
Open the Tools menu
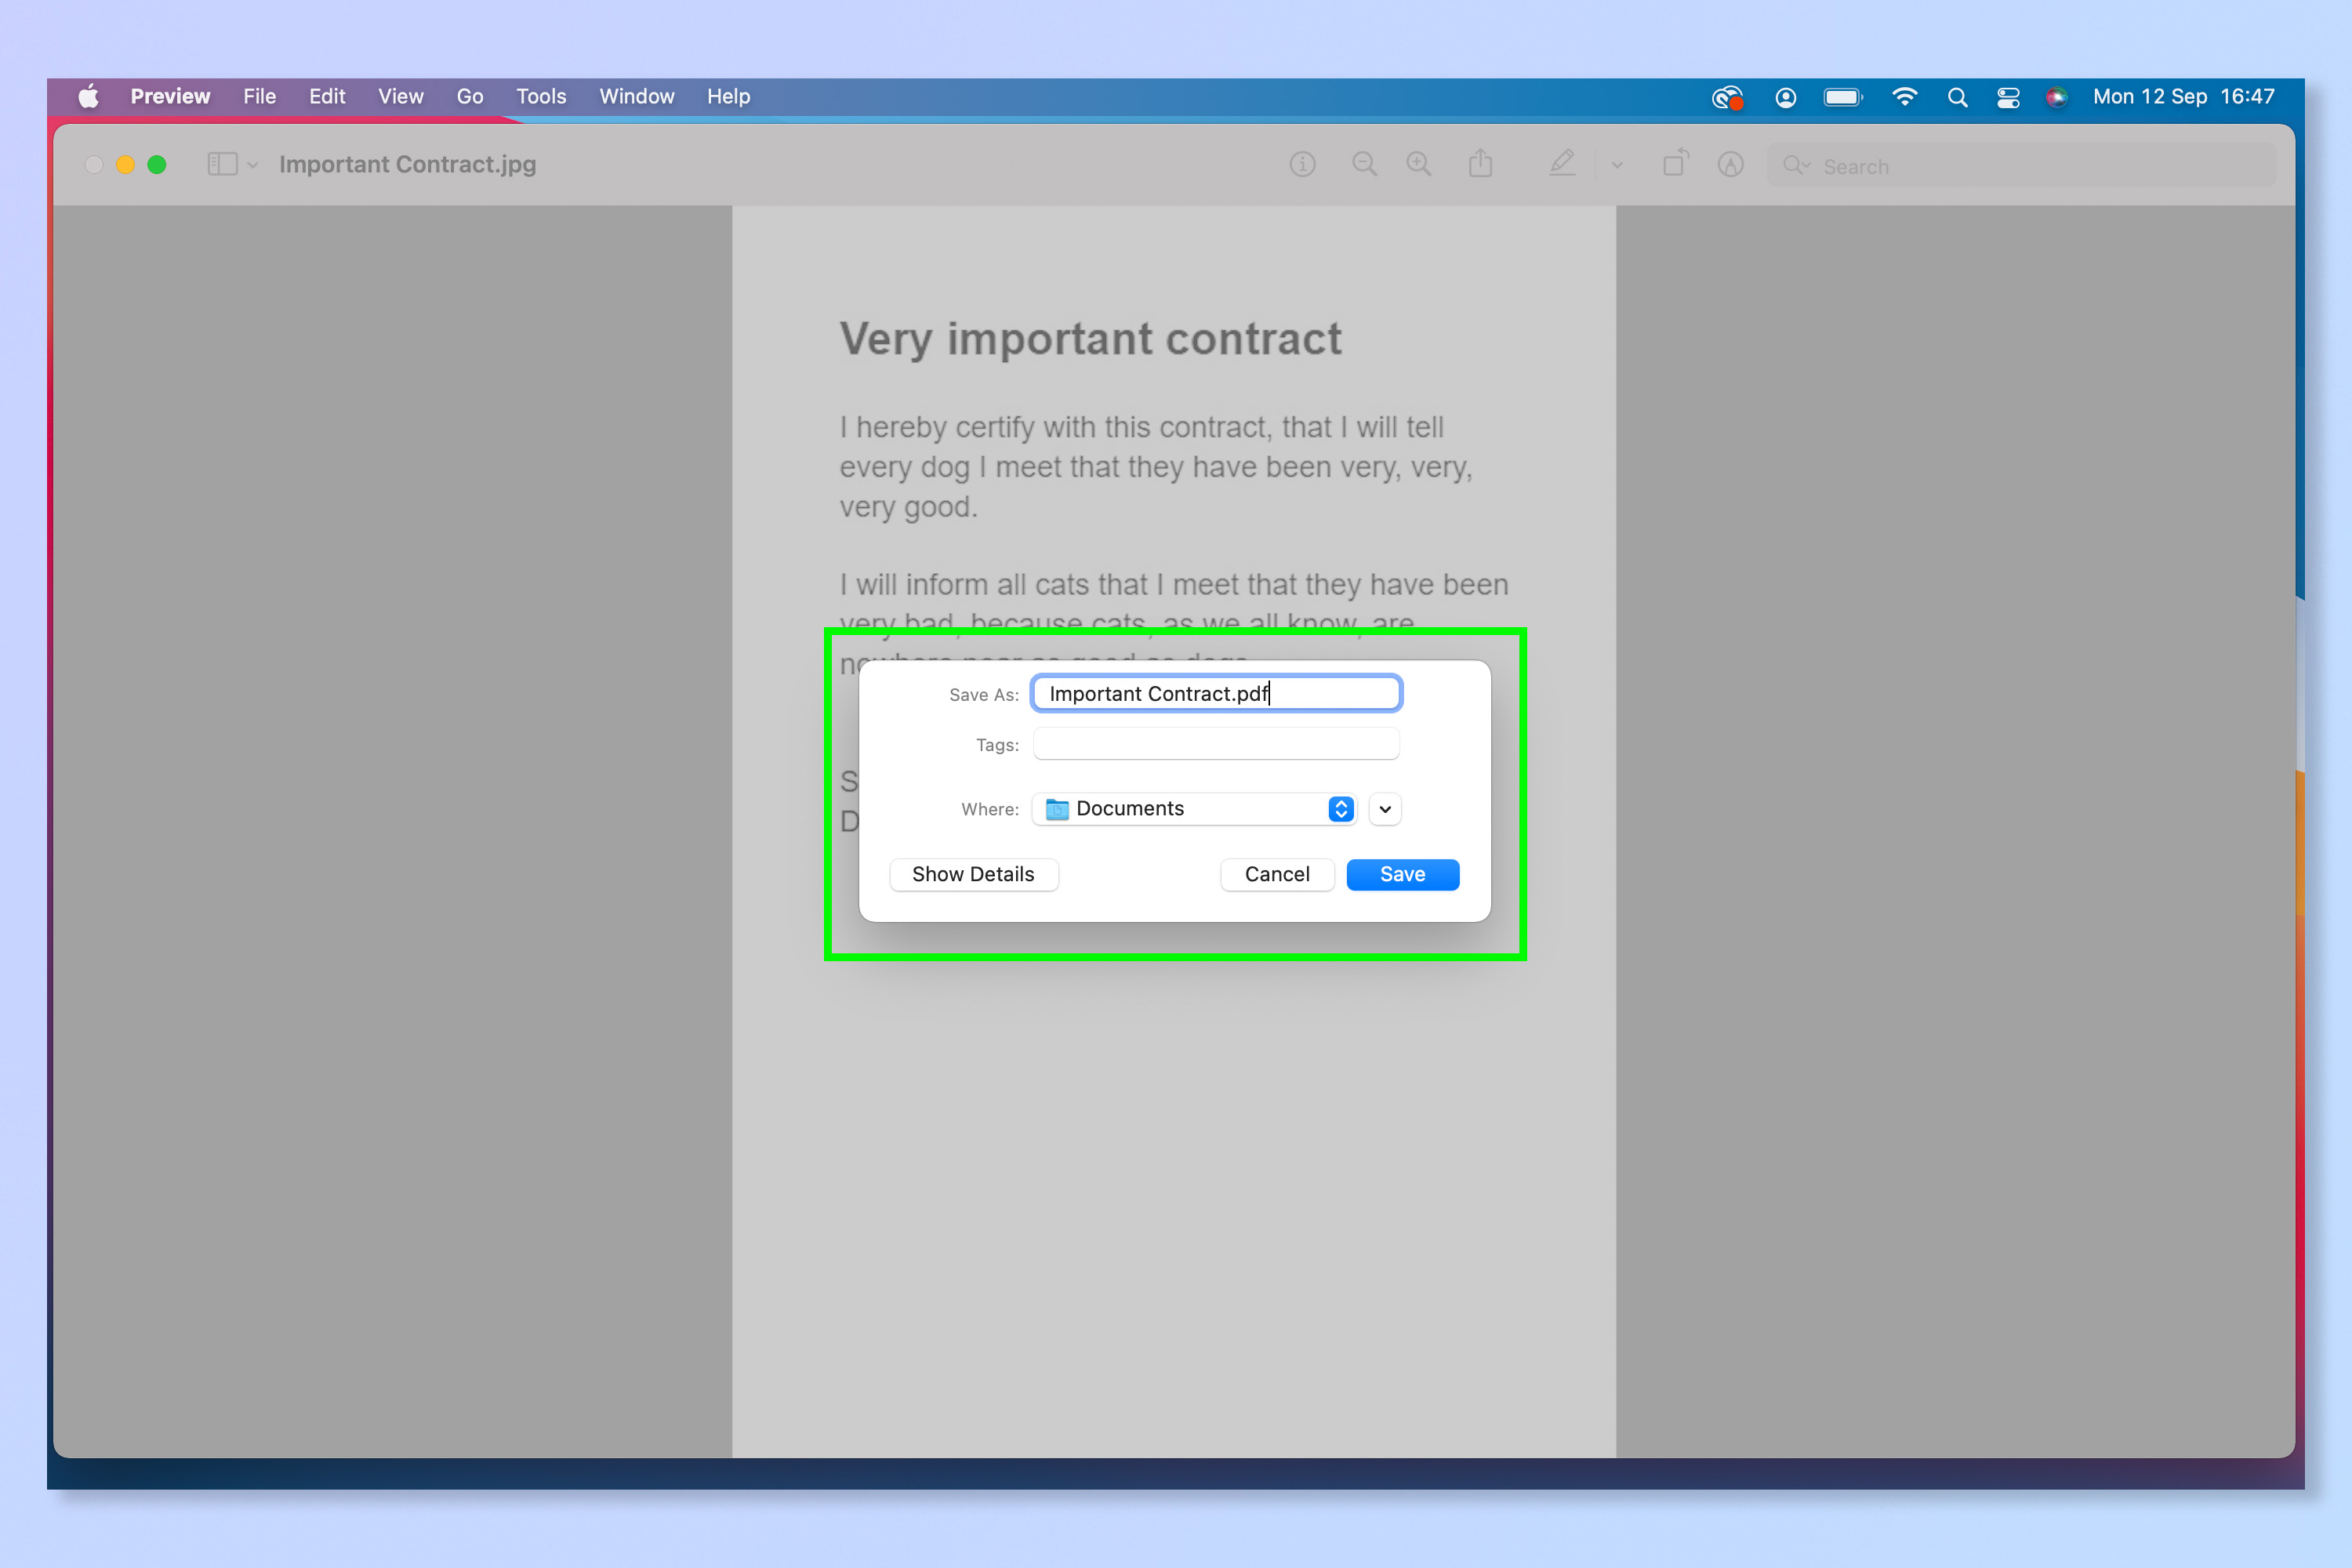pyautogui.click(x=541, y=96)
